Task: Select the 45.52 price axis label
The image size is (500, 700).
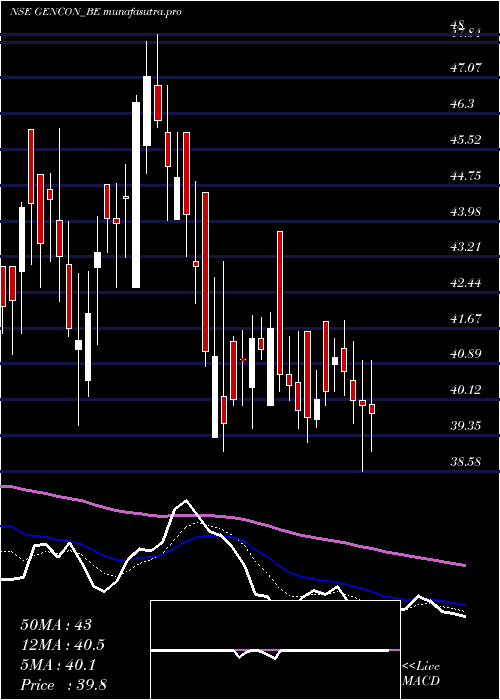Action: tap(466, 139)
